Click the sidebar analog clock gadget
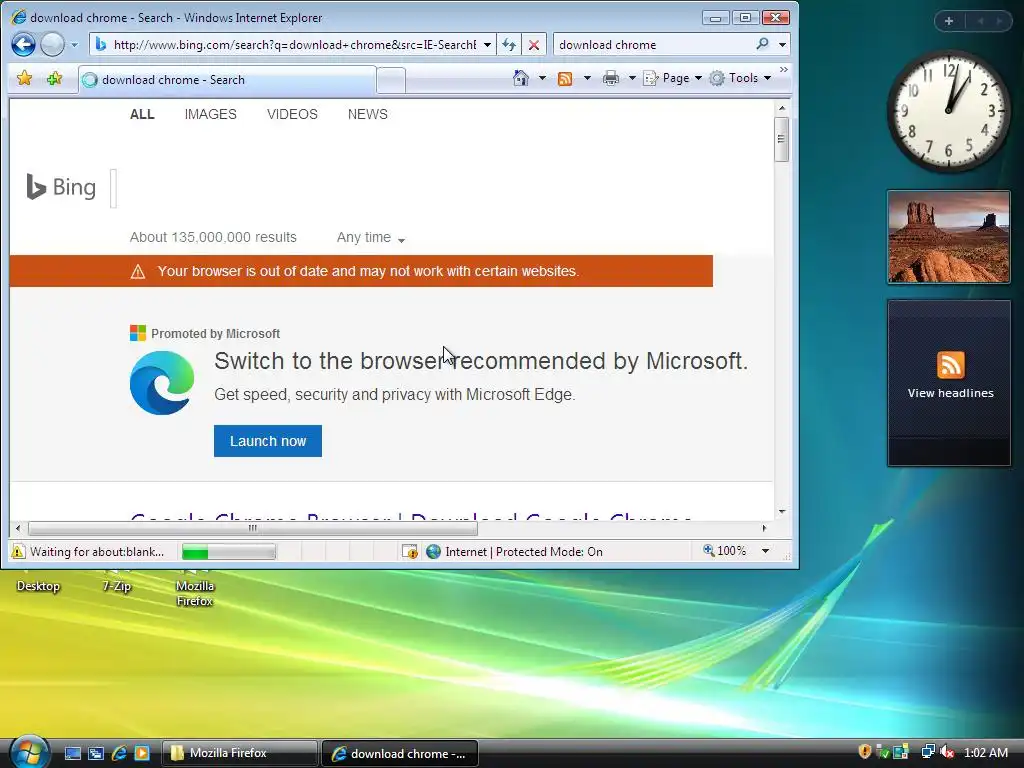This screenshot has width=1024, height=768. pos(948,112)
